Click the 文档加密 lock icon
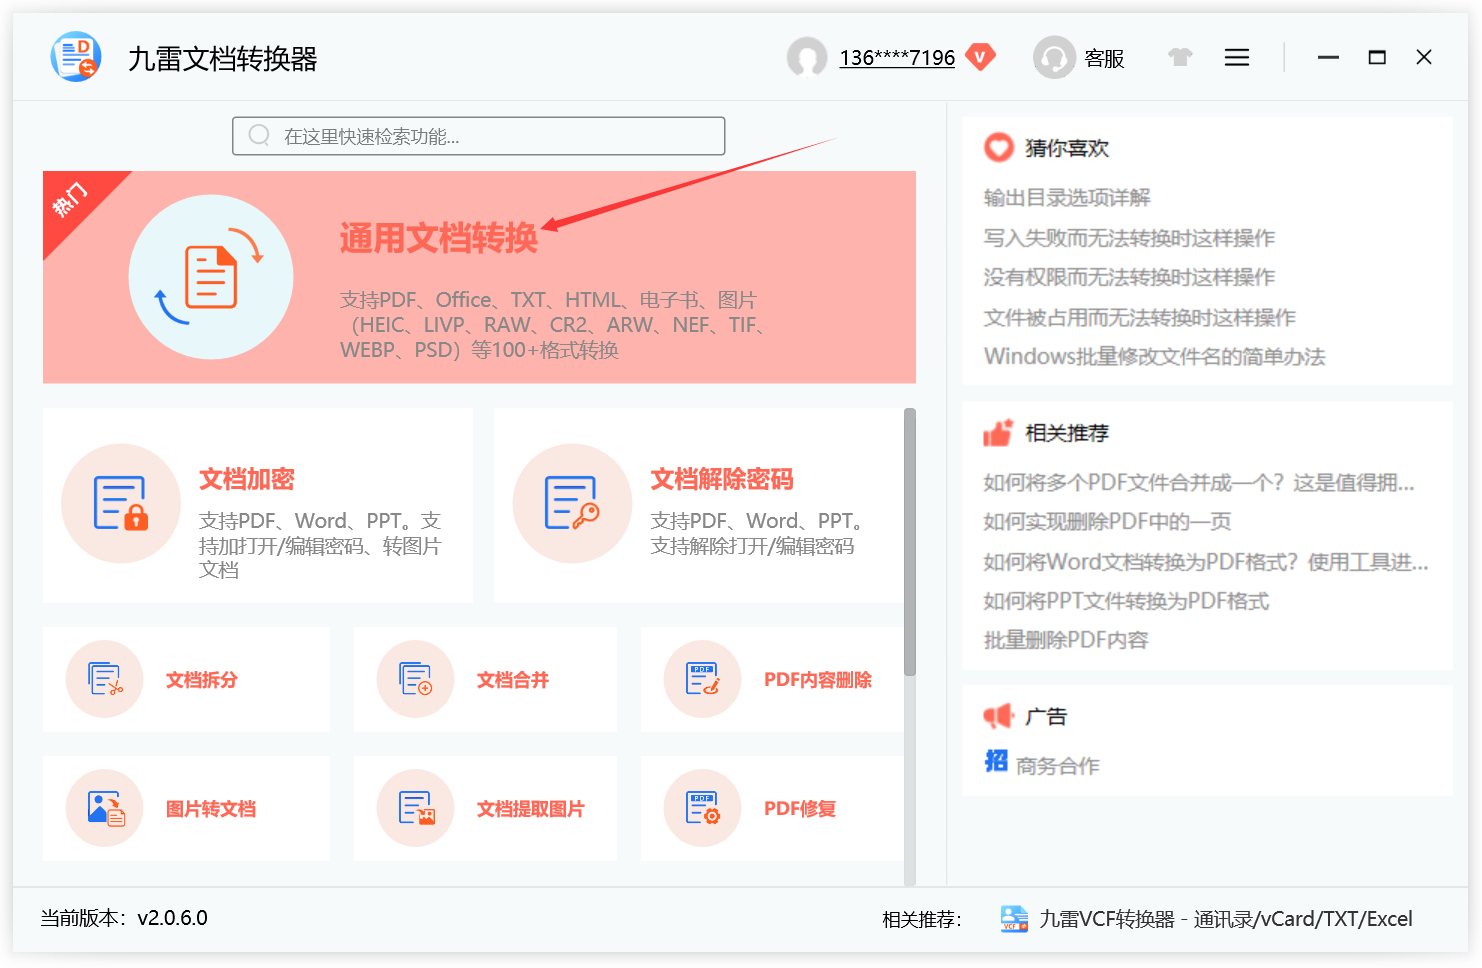 [x=121, y=503]
